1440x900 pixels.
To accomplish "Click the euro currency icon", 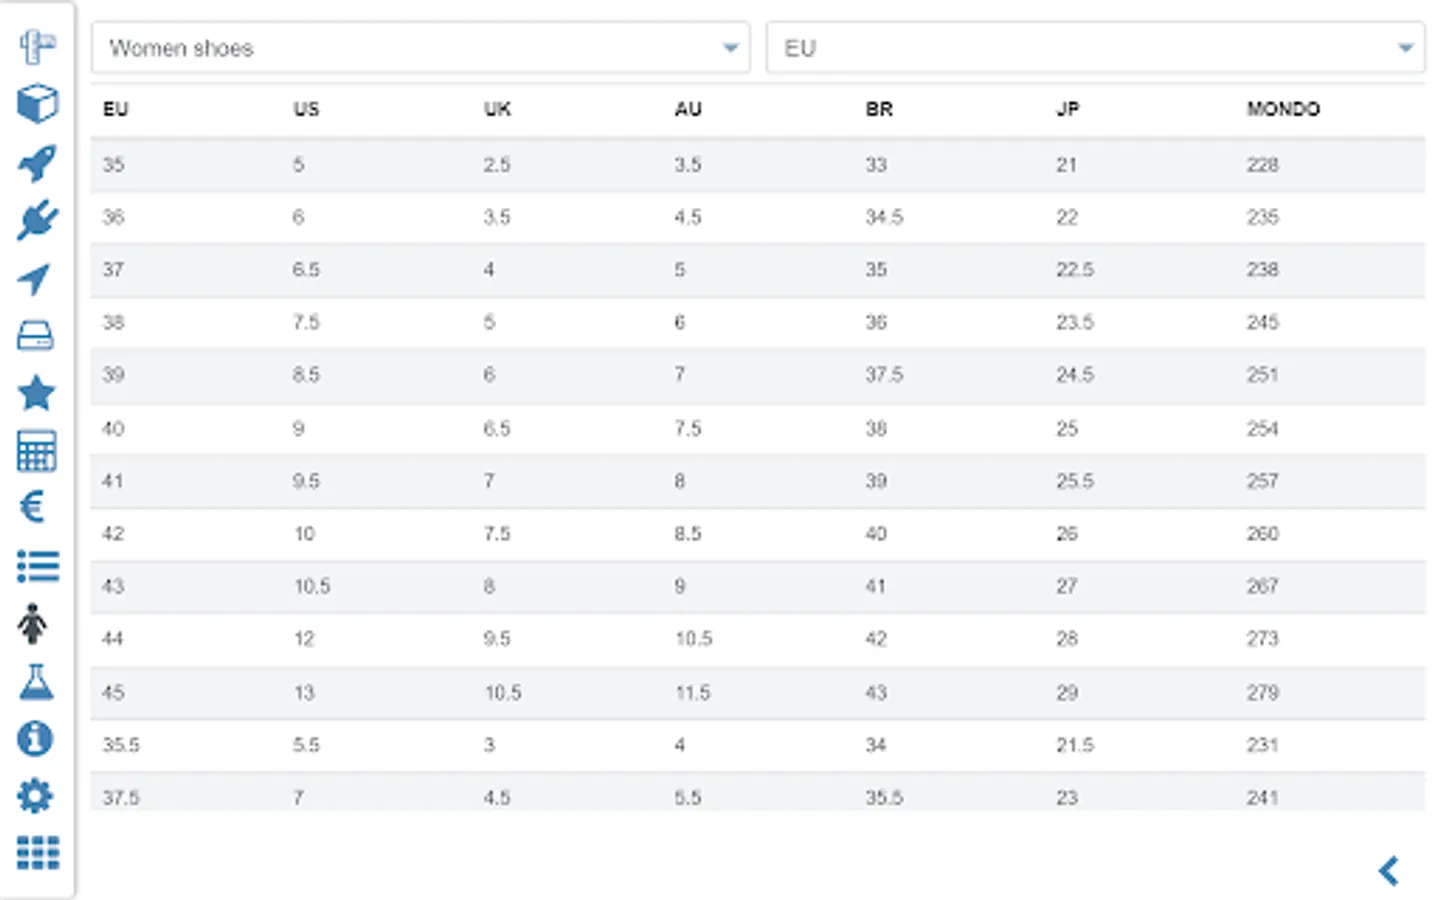I will 33,507.
